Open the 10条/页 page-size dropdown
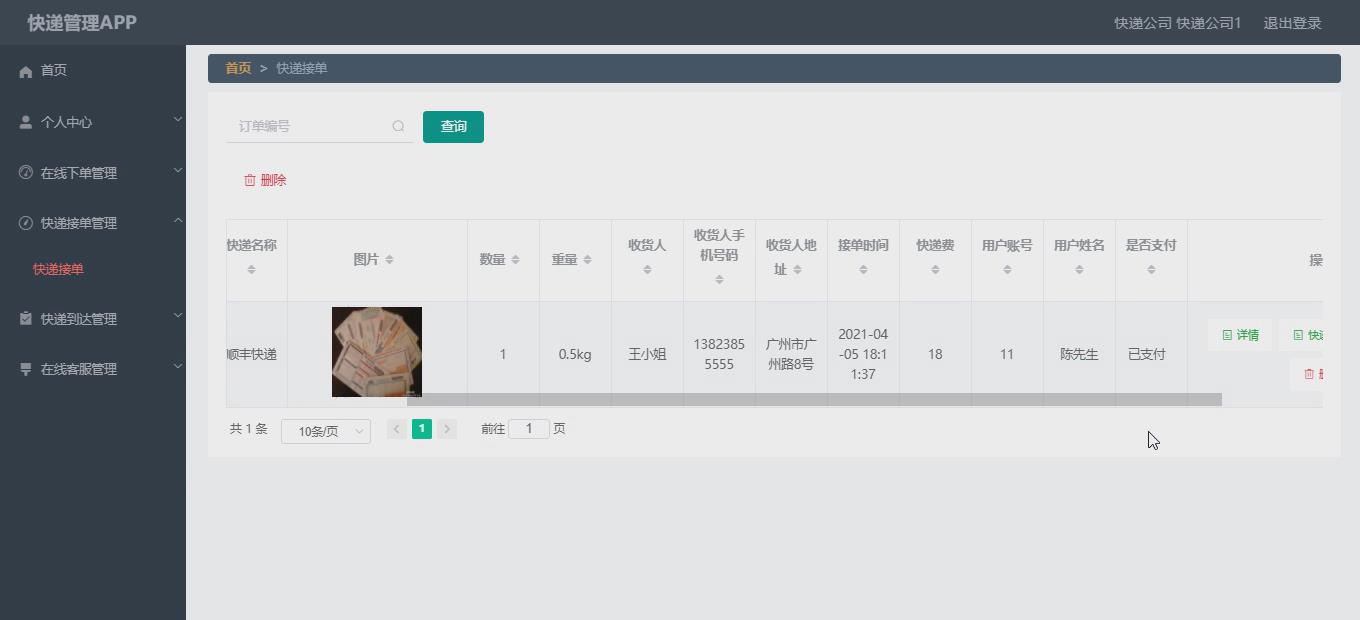This screenshot has height=620, width=1360. (325, 430)
